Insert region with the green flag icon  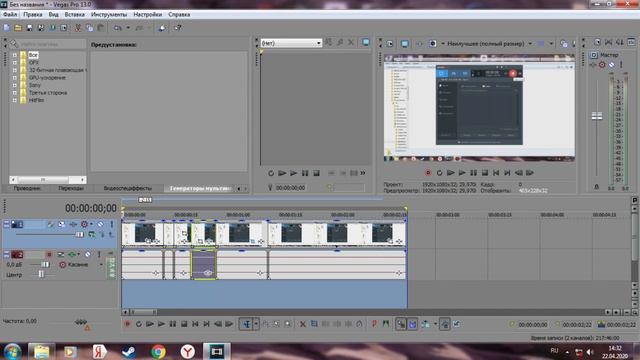386,324
